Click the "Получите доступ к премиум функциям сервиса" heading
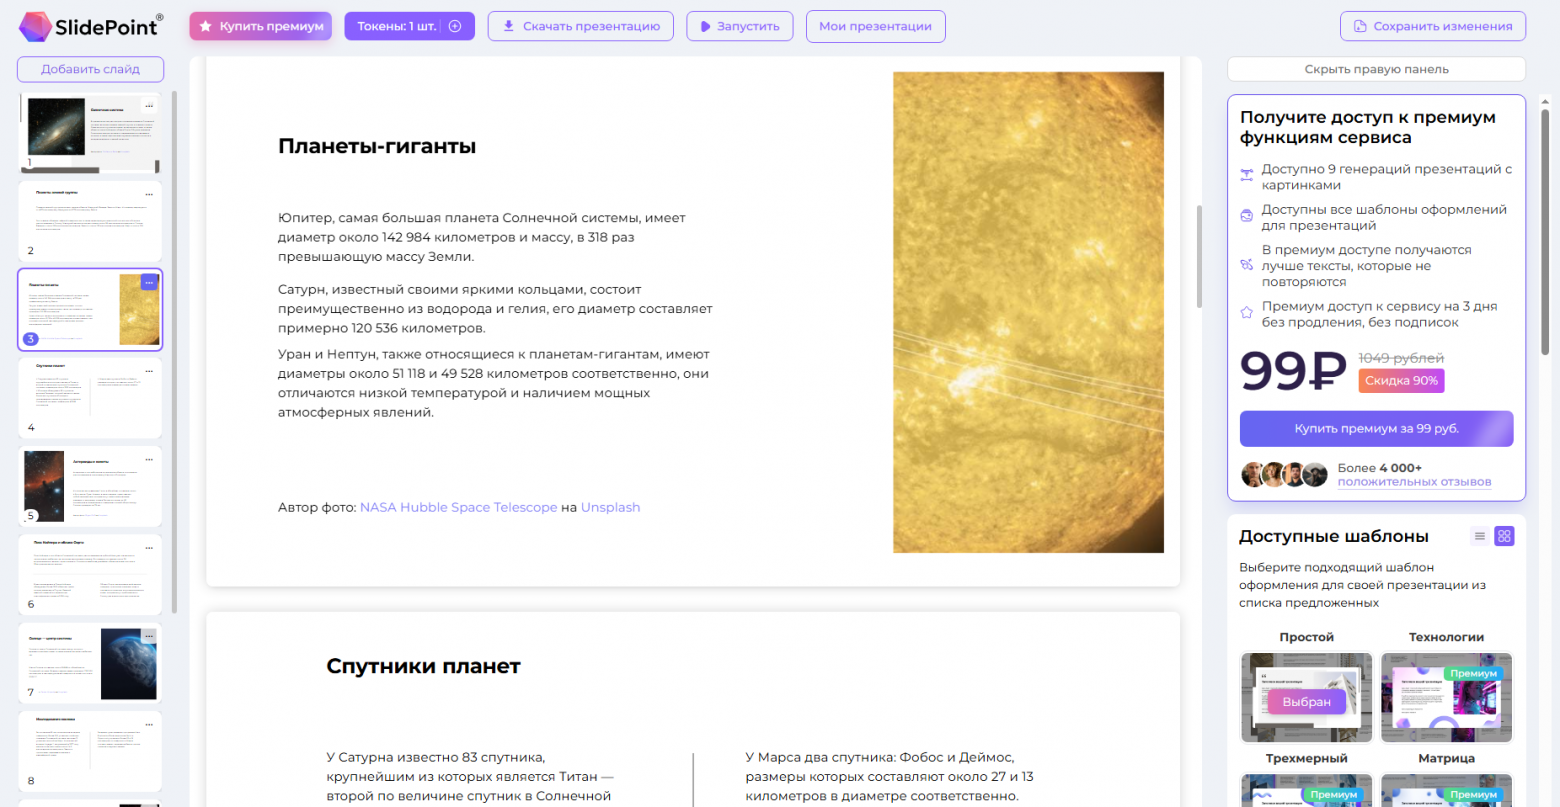The image size is (1560, 807). [x=1368, y=127]
